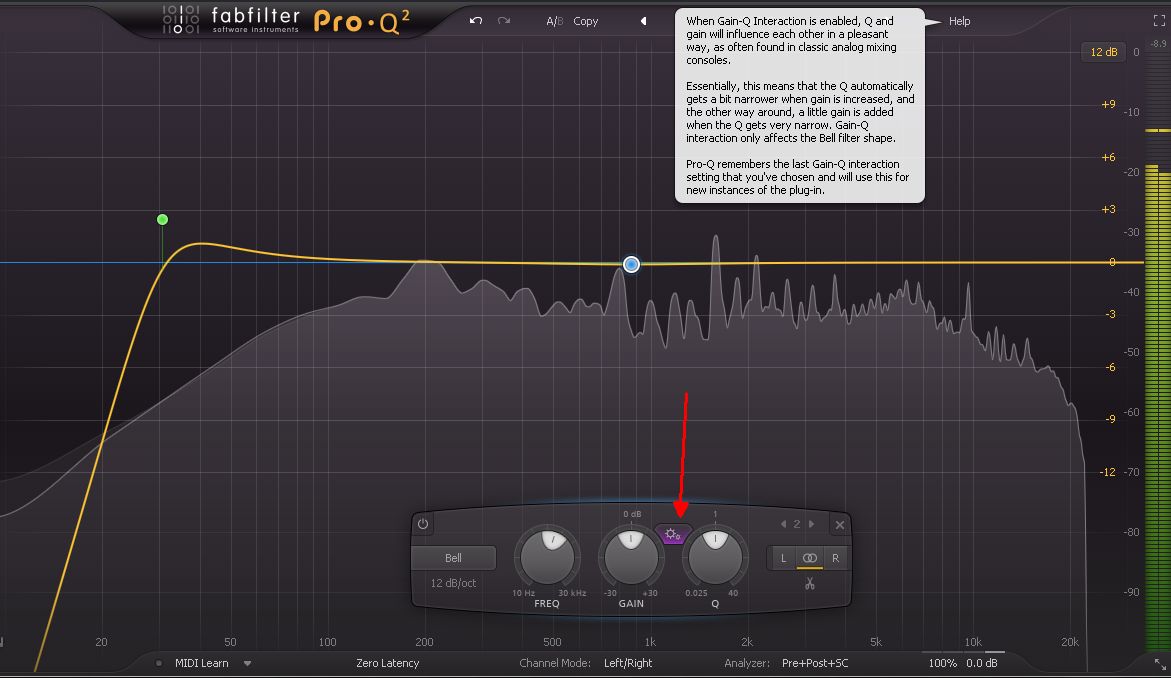Go to the next band

click(x=811, y=524)
